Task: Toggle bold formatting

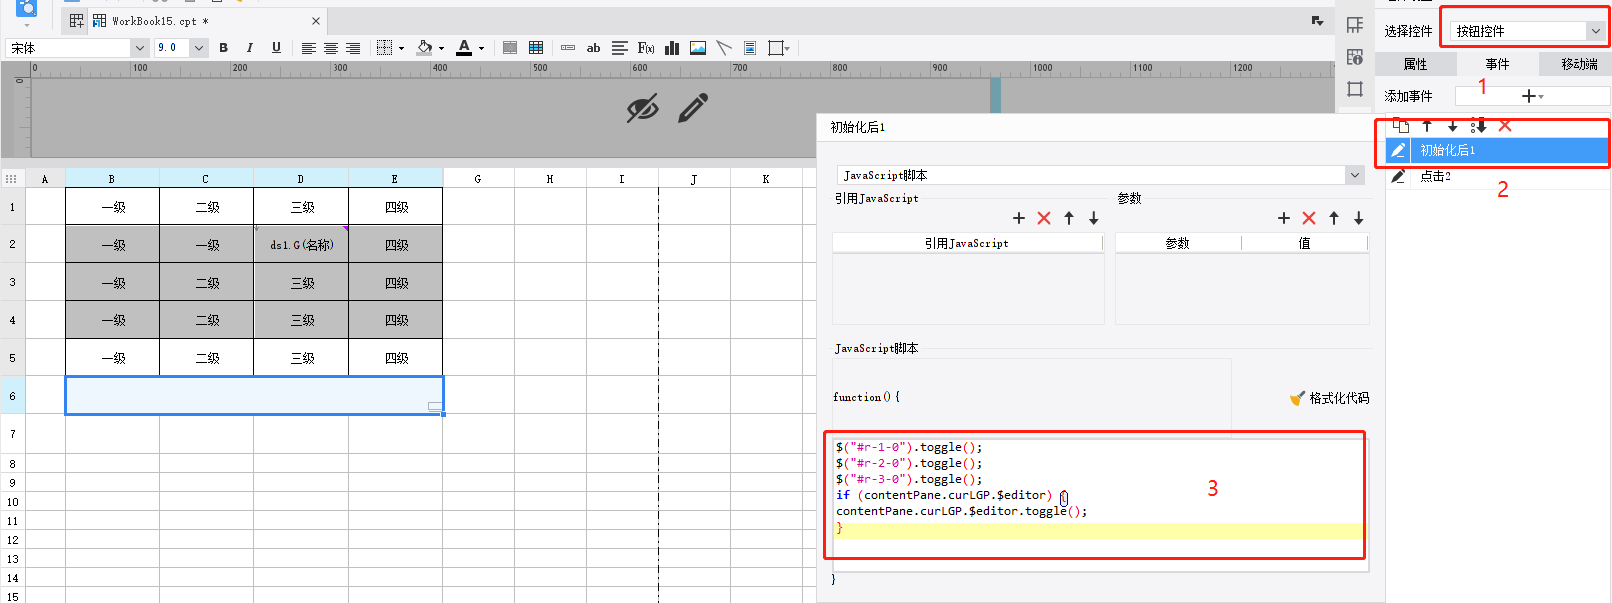Action: point(223,47)
